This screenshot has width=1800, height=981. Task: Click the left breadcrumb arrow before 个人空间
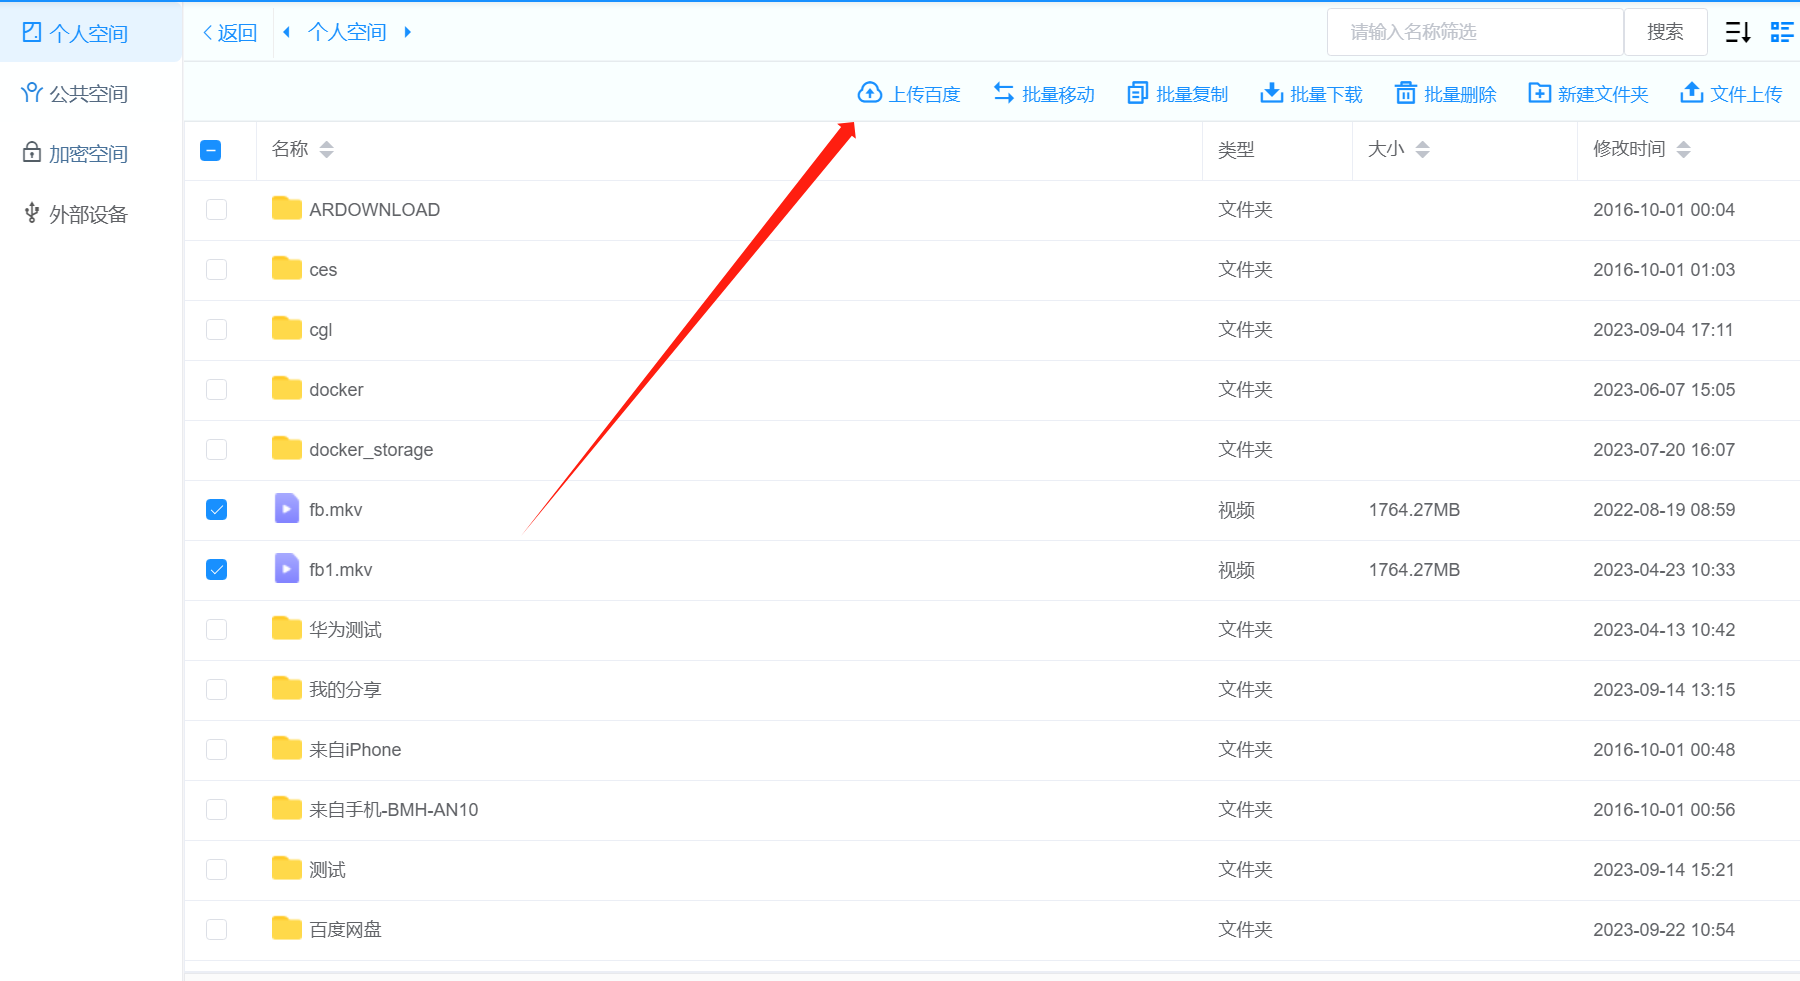287,32
